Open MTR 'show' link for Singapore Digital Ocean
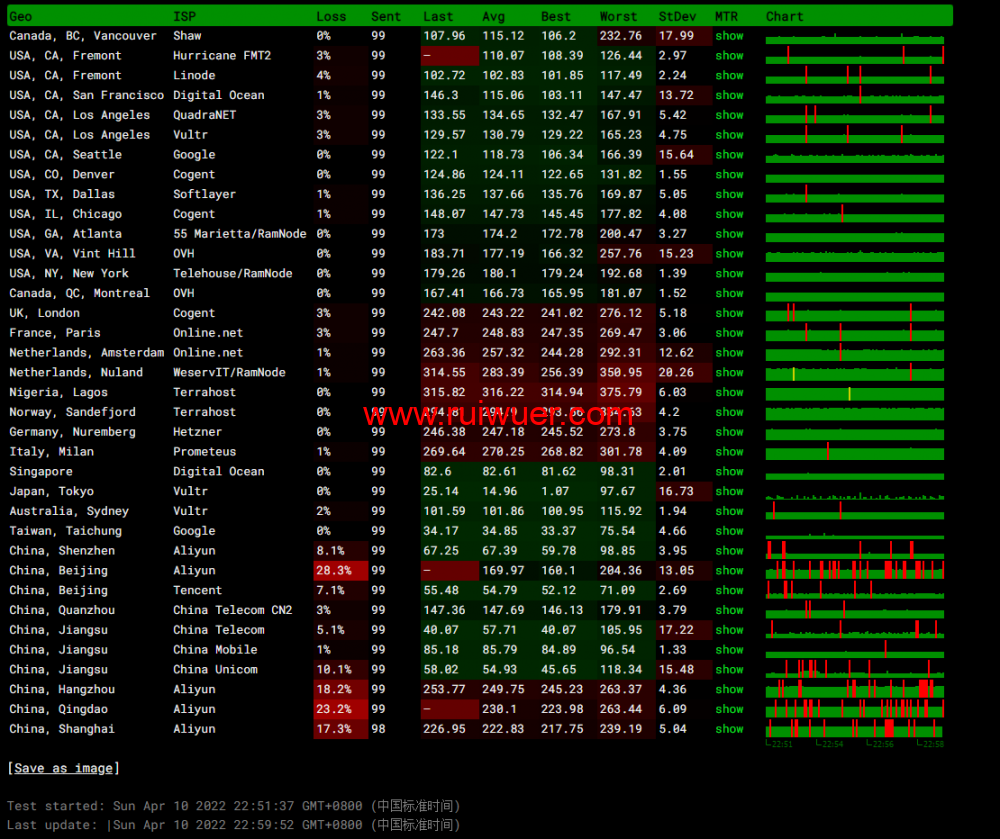The image size is (1000, 839). (x=729, y=471)
